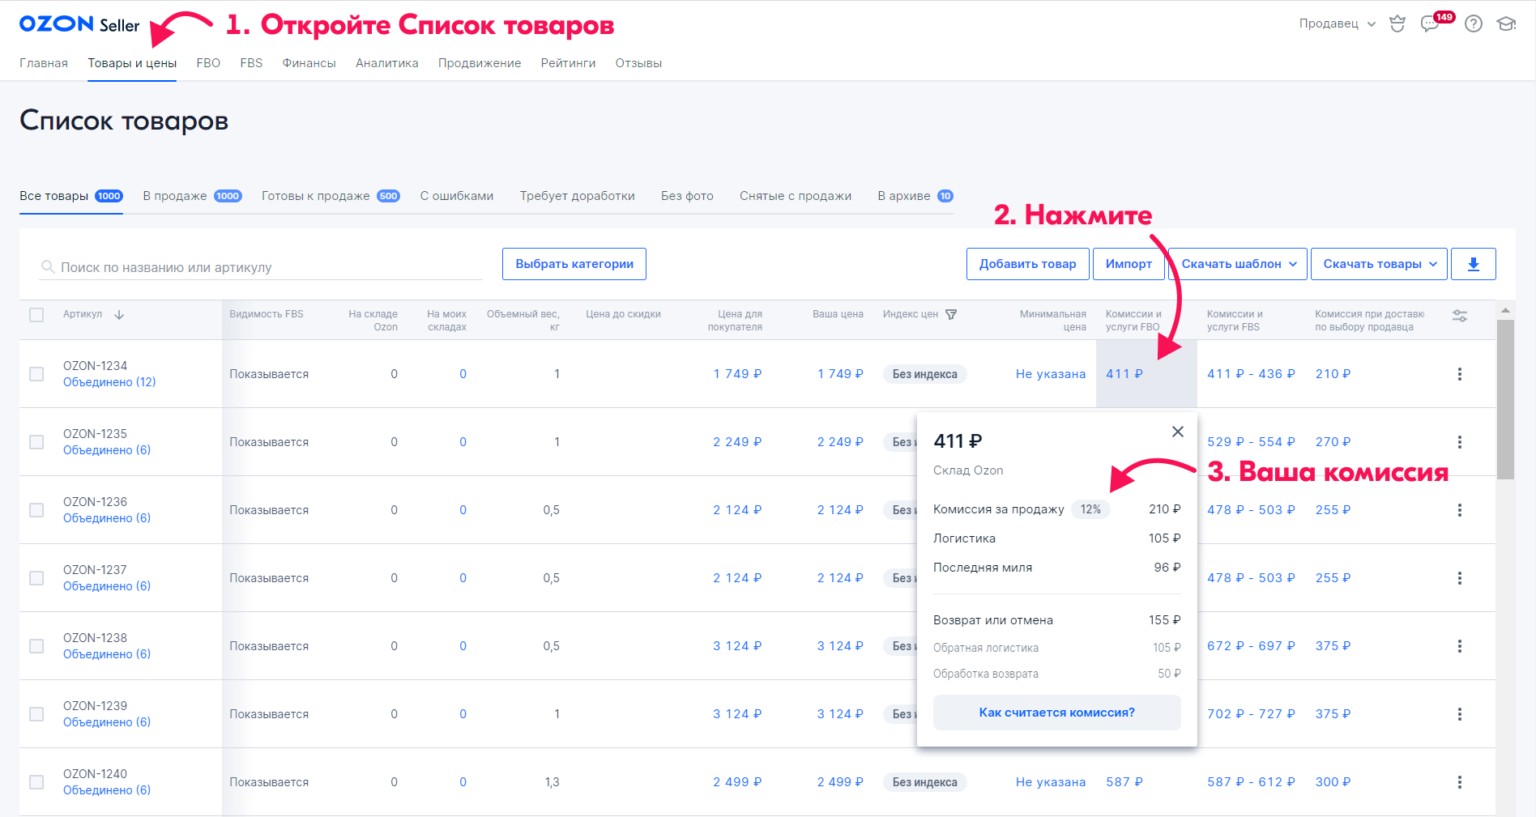
Task: Expand Объединено (6) under OZON-1238
Action: 107,654
